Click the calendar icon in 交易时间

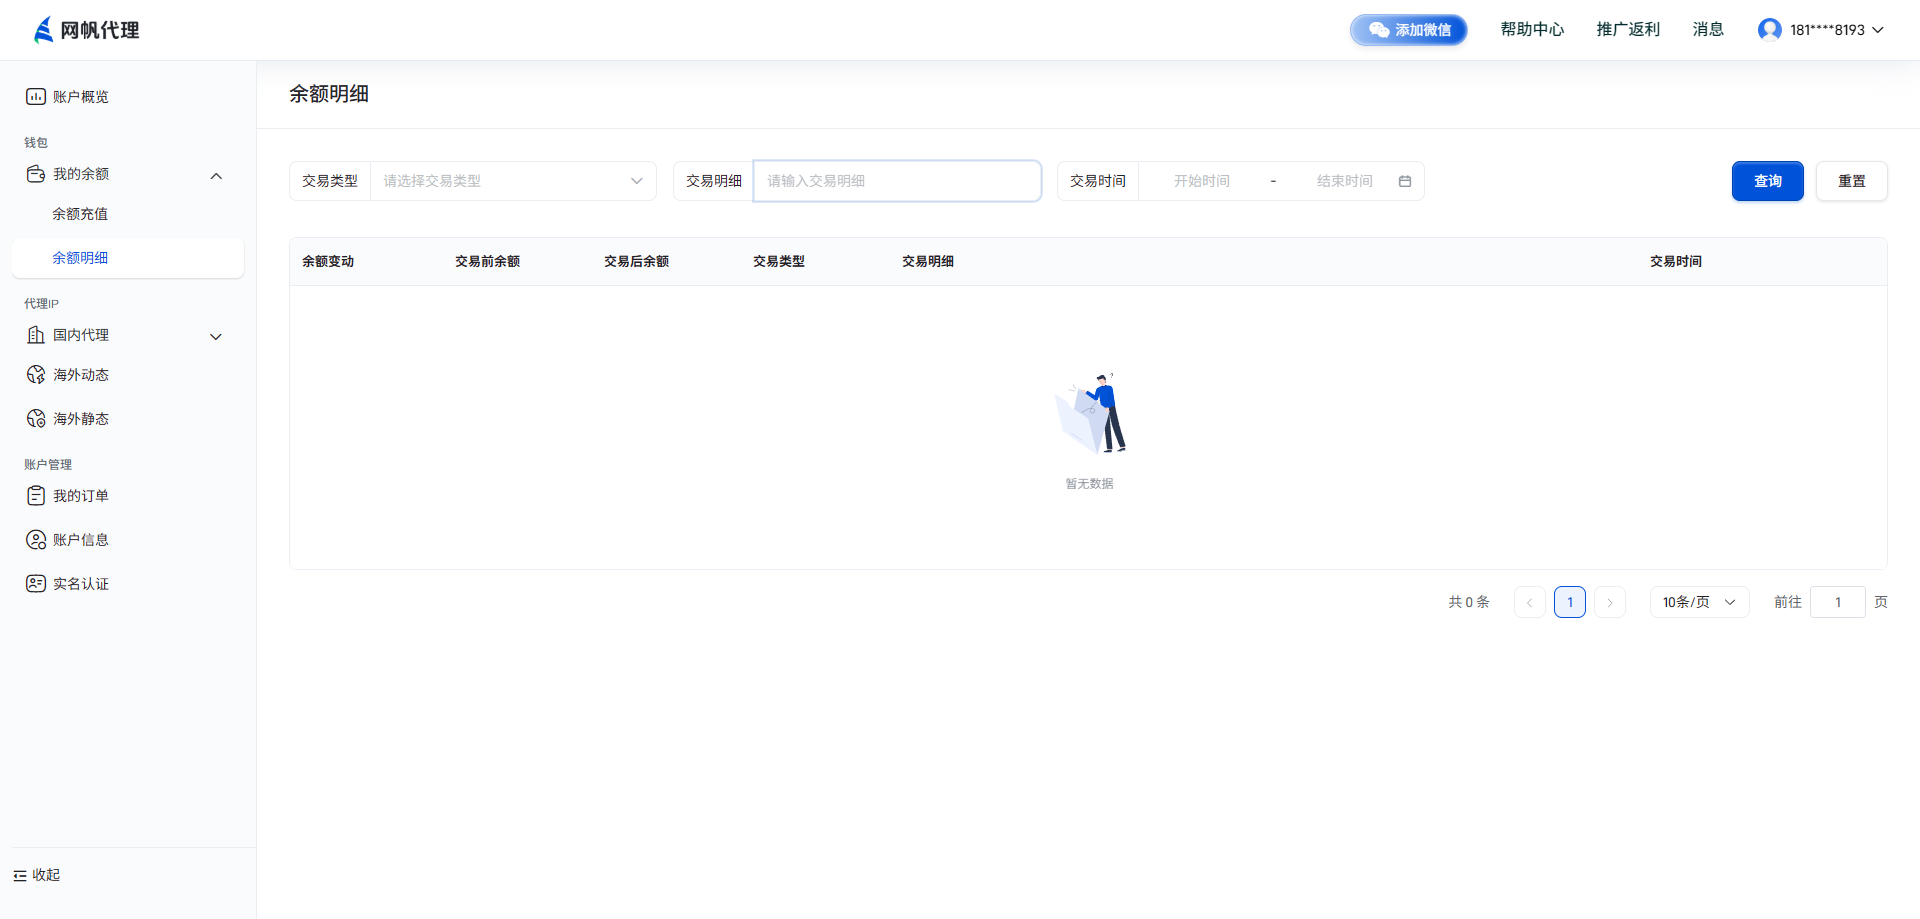click(x=1405, y=181)
